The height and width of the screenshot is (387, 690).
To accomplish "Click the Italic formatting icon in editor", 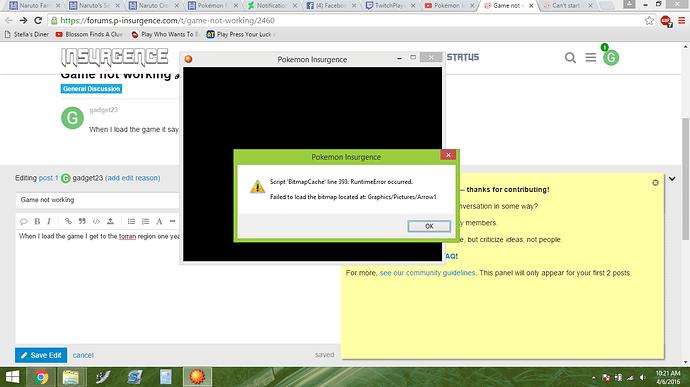I will (49, 221).
